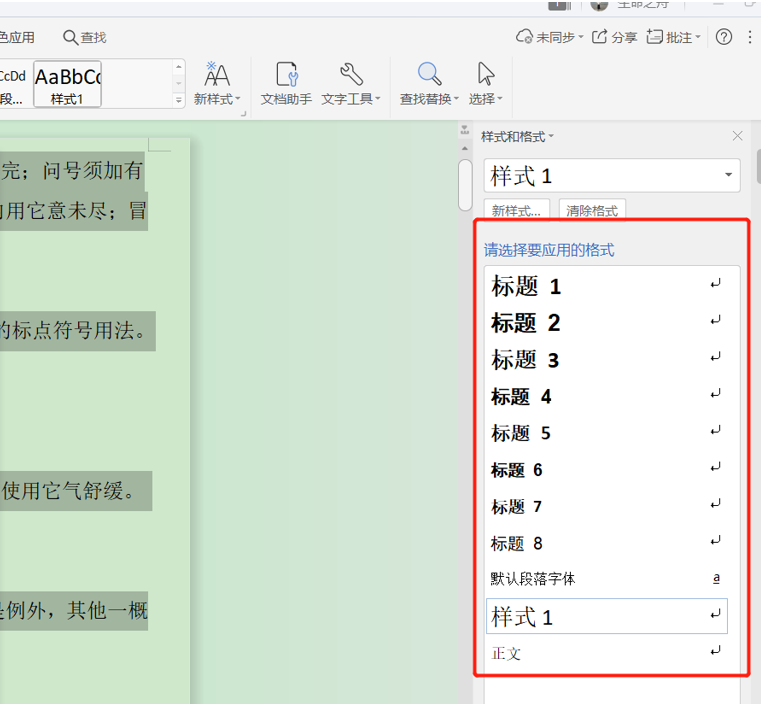Apply the 标题 8 style
This screenshot has width=761, height=704.
click(607, 543)
